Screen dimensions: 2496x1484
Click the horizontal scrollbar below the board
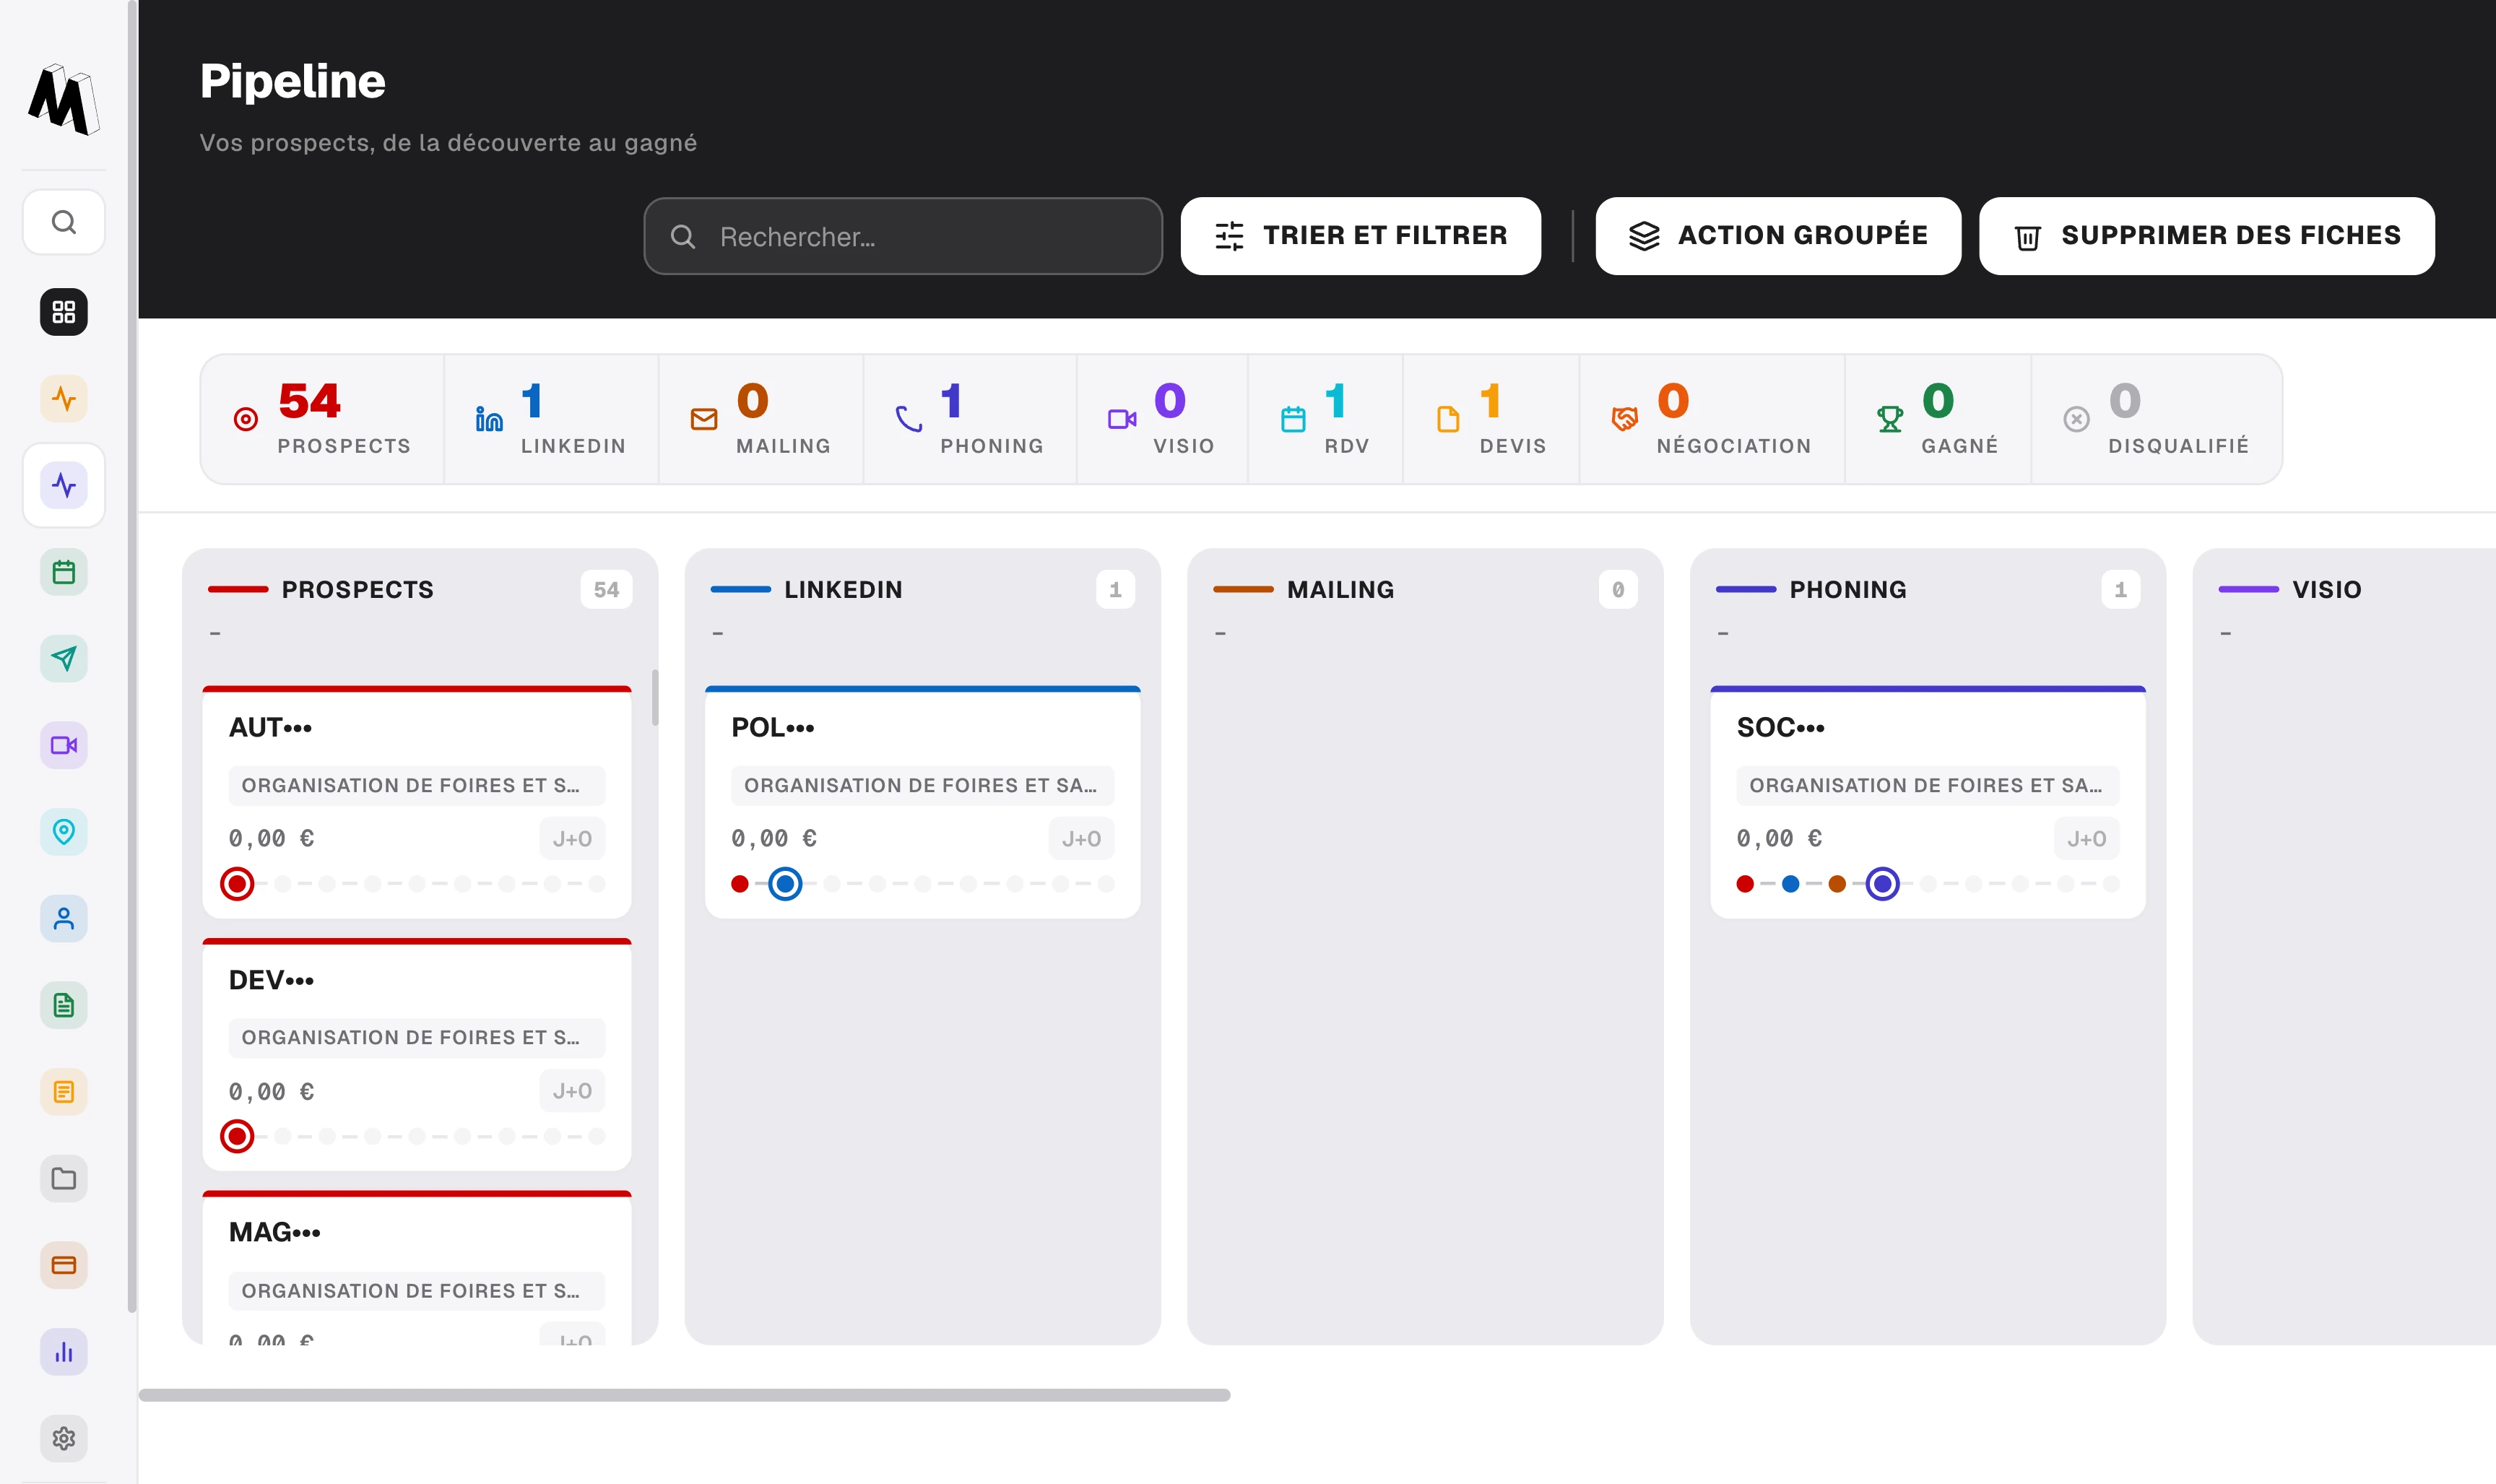(684, 1395)
